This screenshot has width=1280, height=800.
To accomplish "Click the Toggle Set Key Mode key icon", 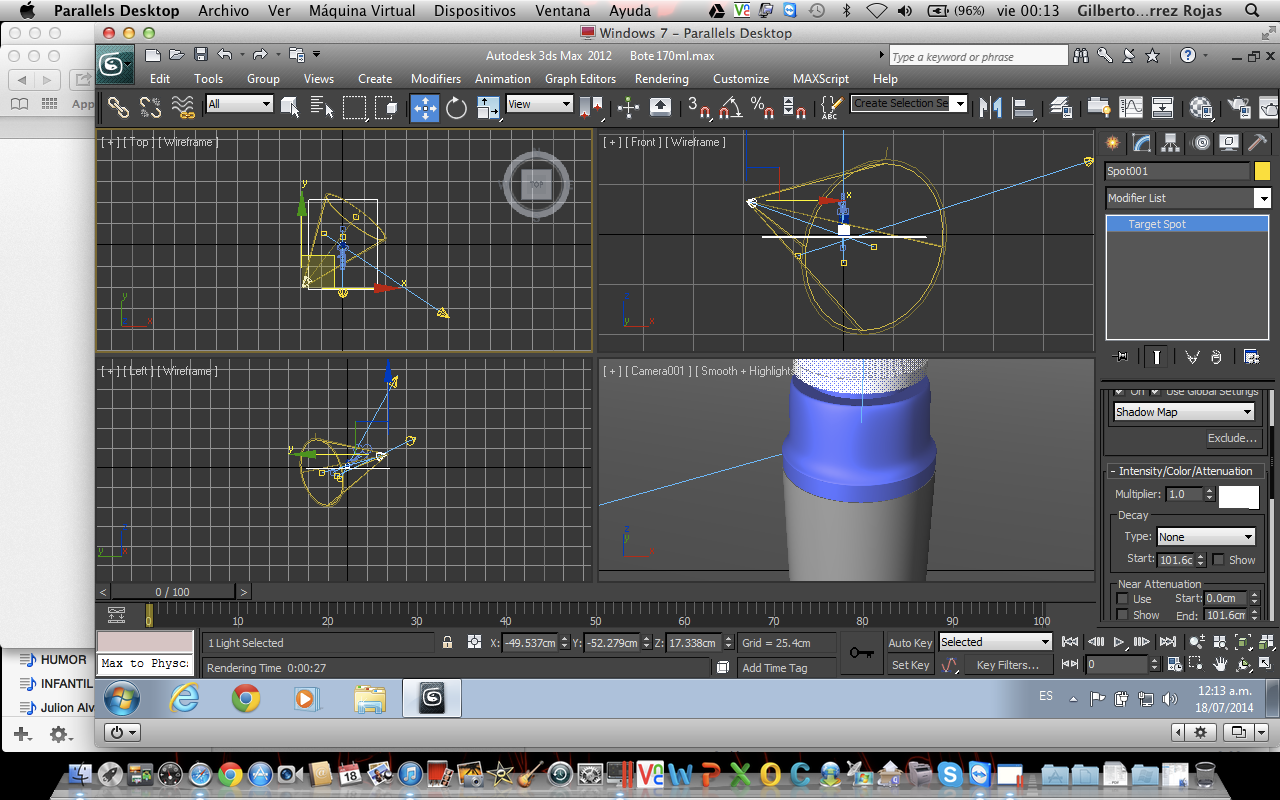I will click(860, 653).
